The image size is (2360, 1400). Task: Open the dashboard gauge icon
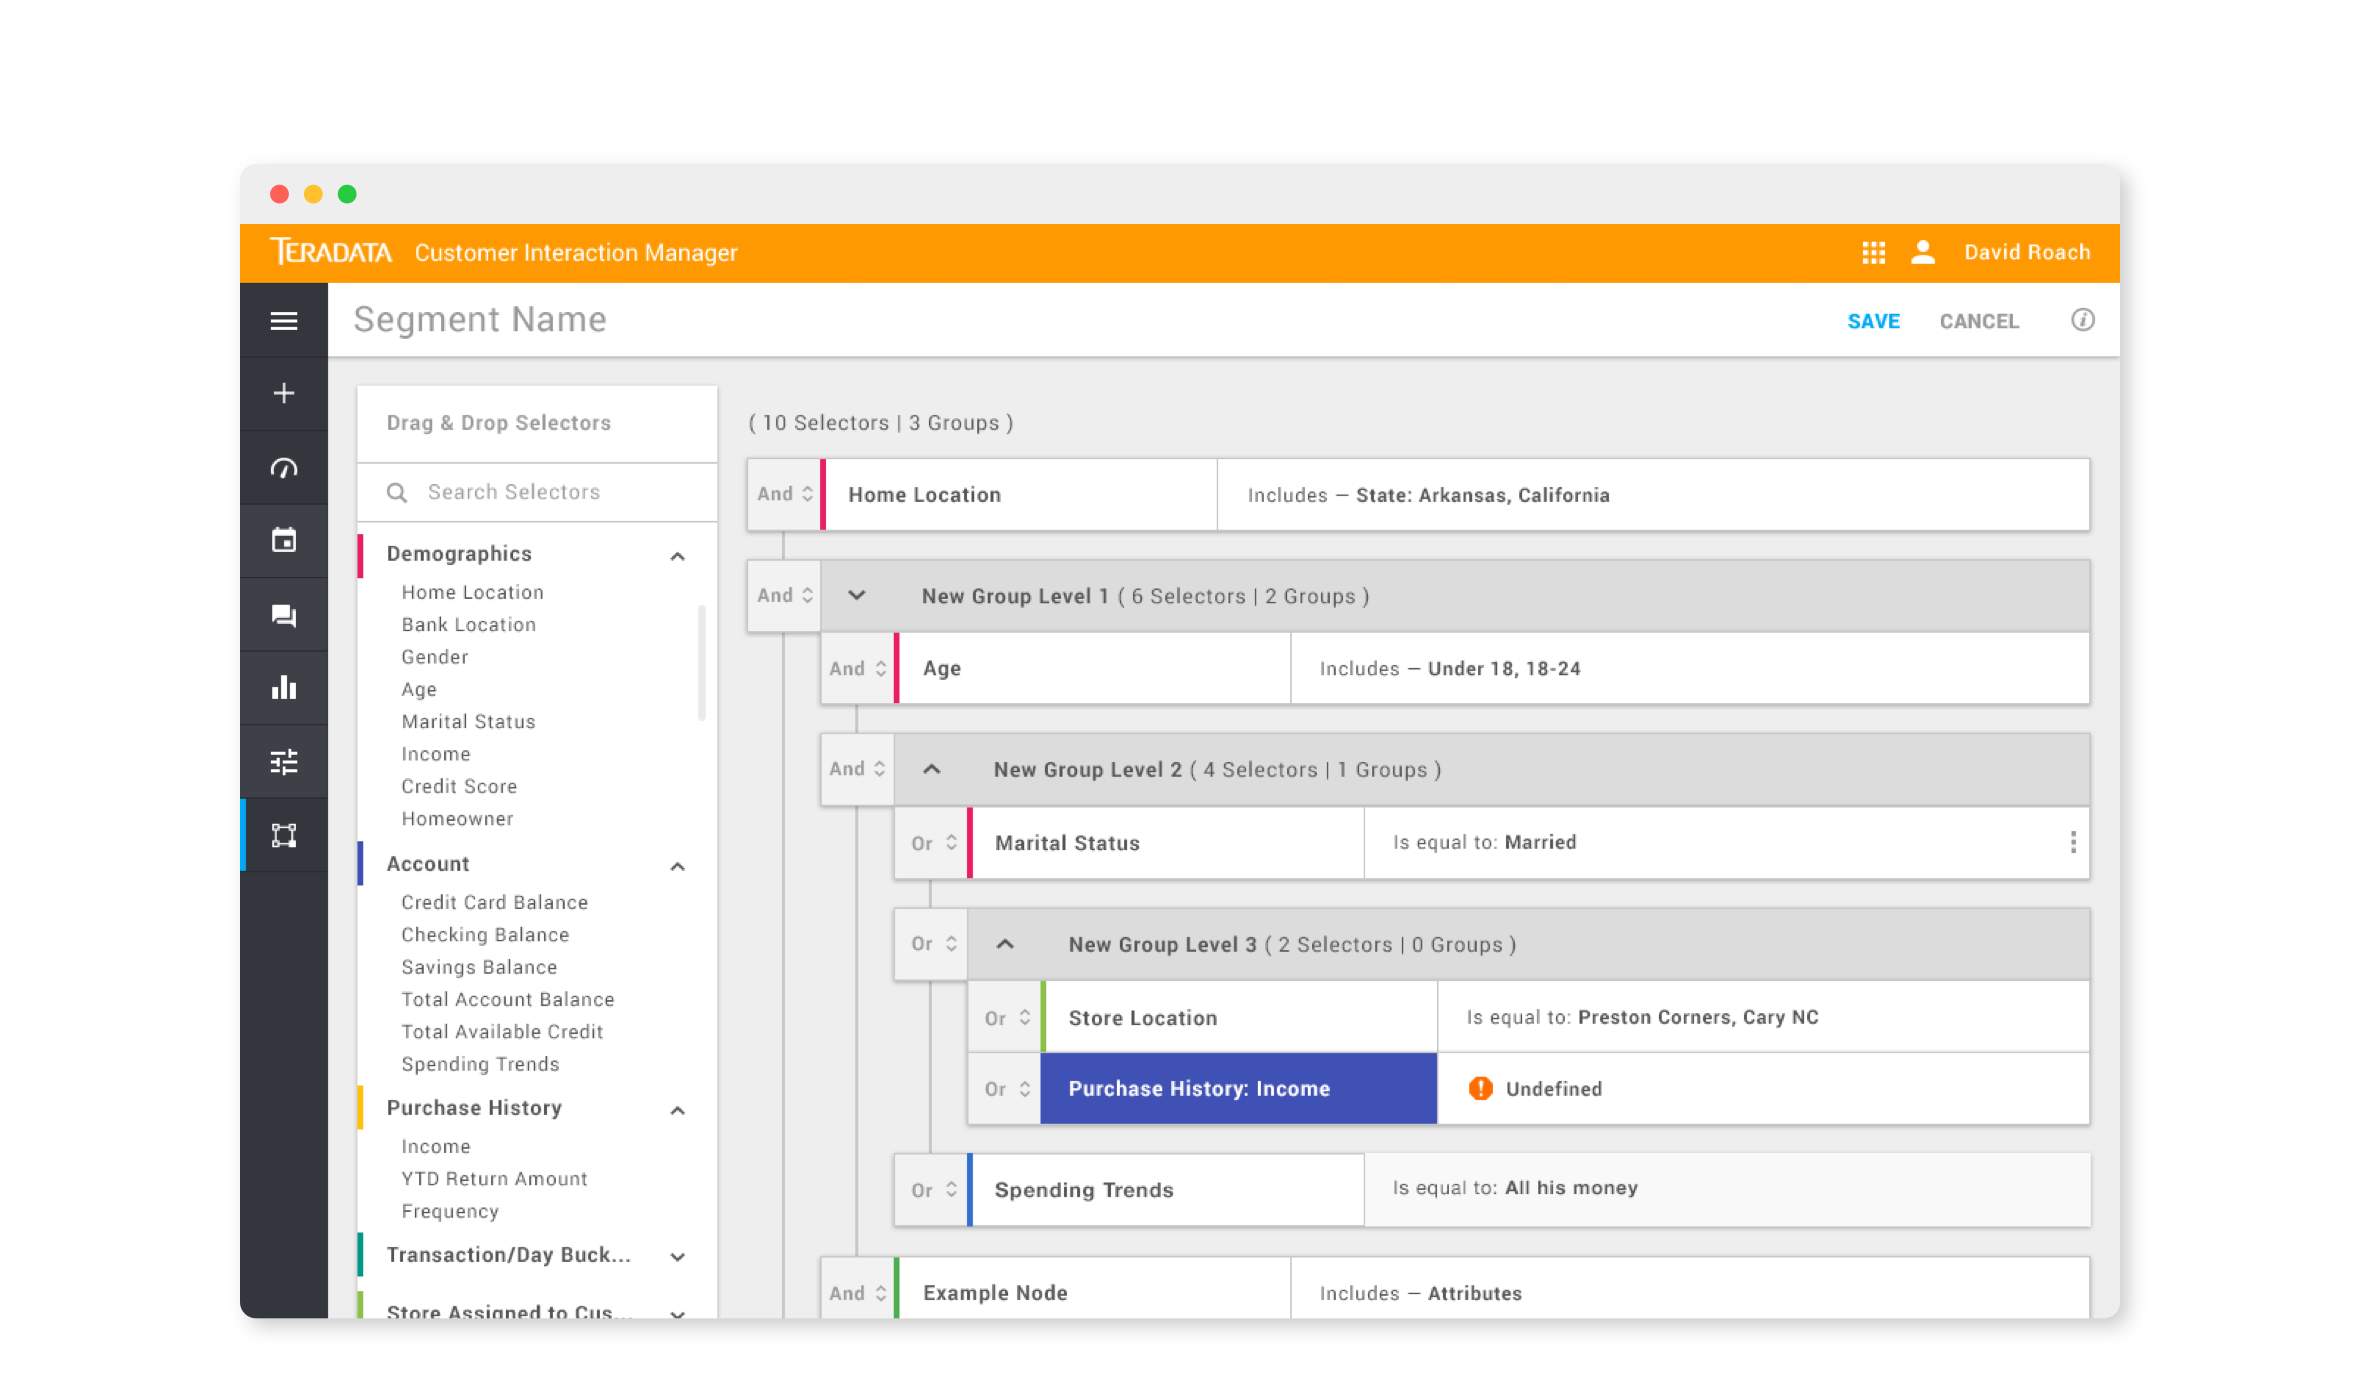click(x=284, y=467)
